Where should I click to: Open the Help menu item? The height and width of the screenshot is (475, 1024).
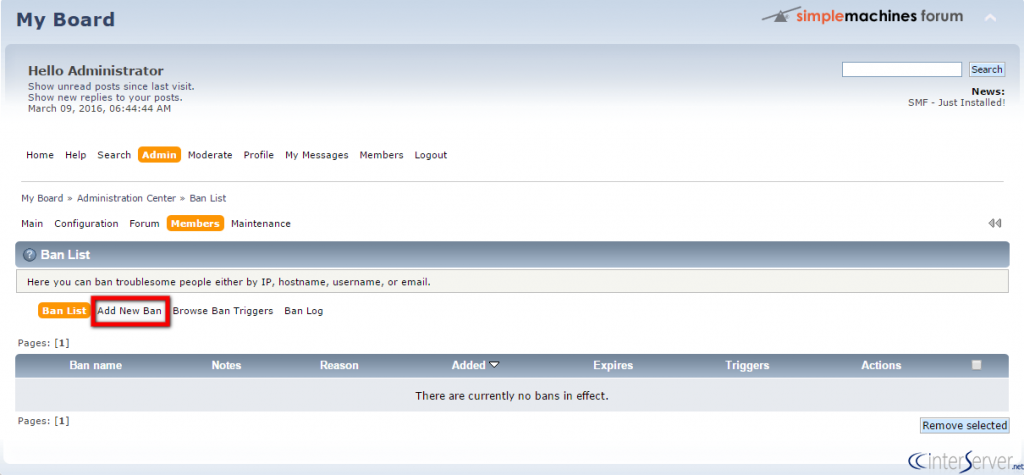point(76,155)
